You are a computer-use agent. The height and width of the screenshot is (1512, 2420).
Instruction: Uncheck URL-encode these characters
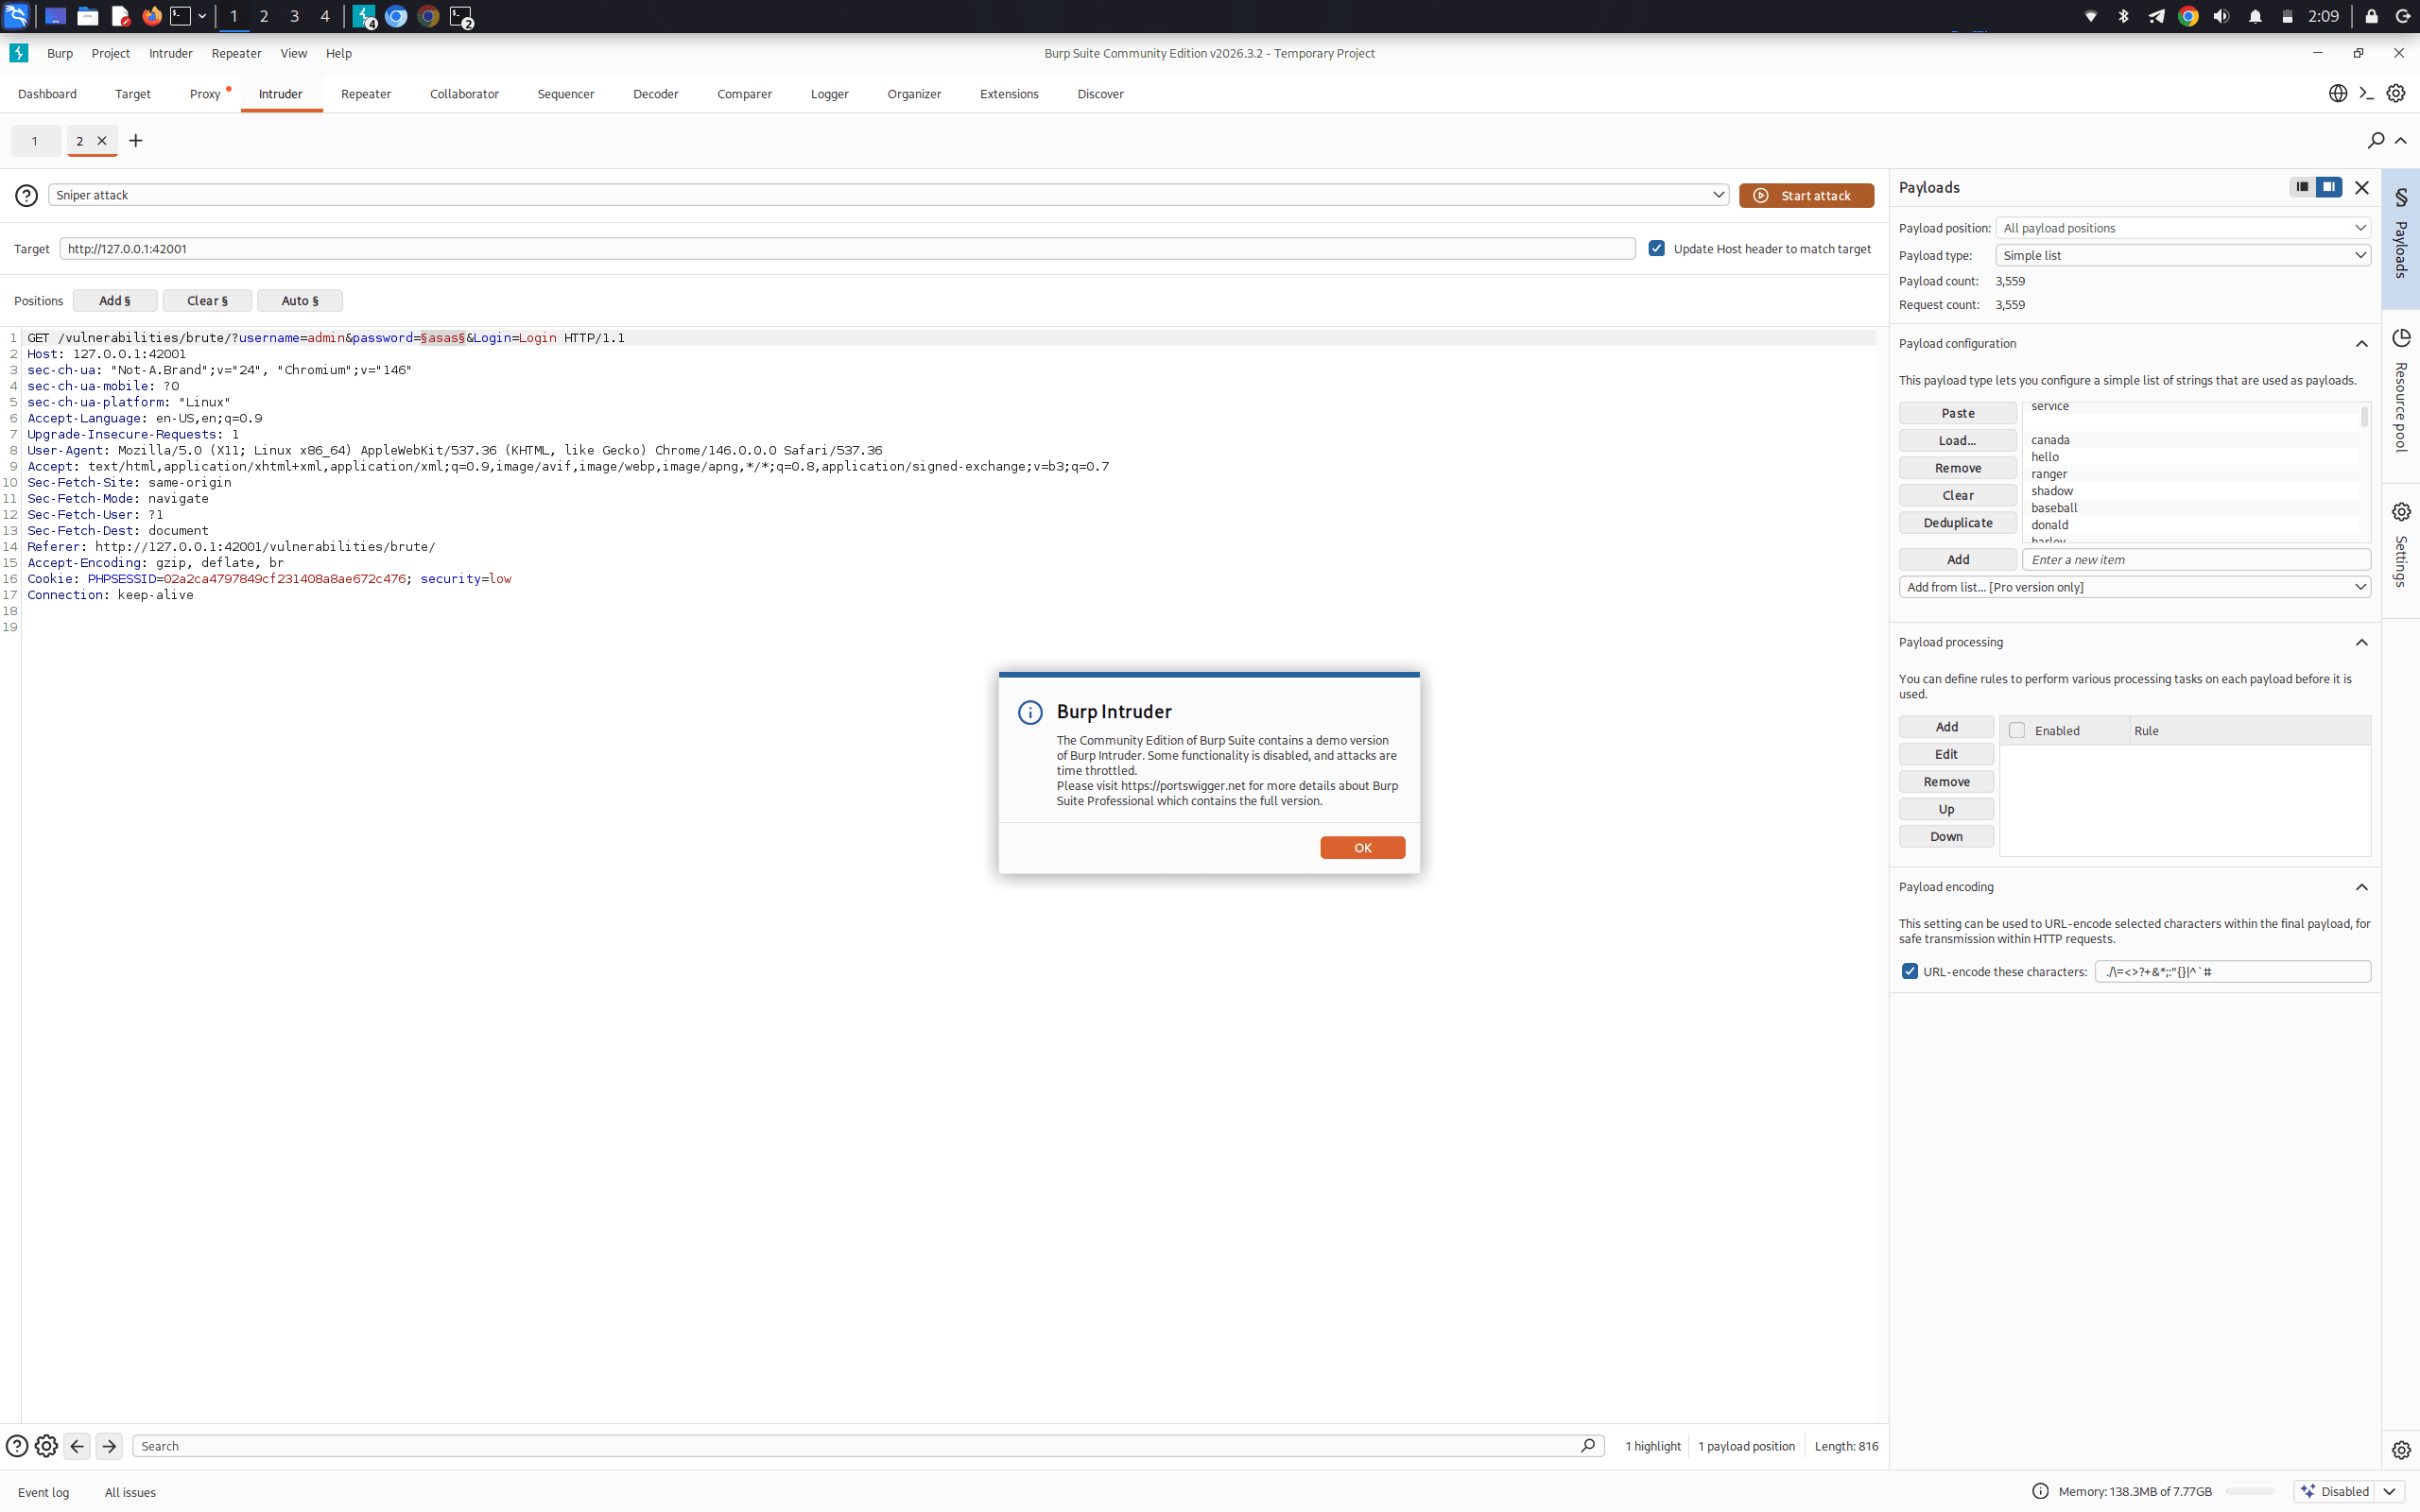click(x=1910, y=971)
